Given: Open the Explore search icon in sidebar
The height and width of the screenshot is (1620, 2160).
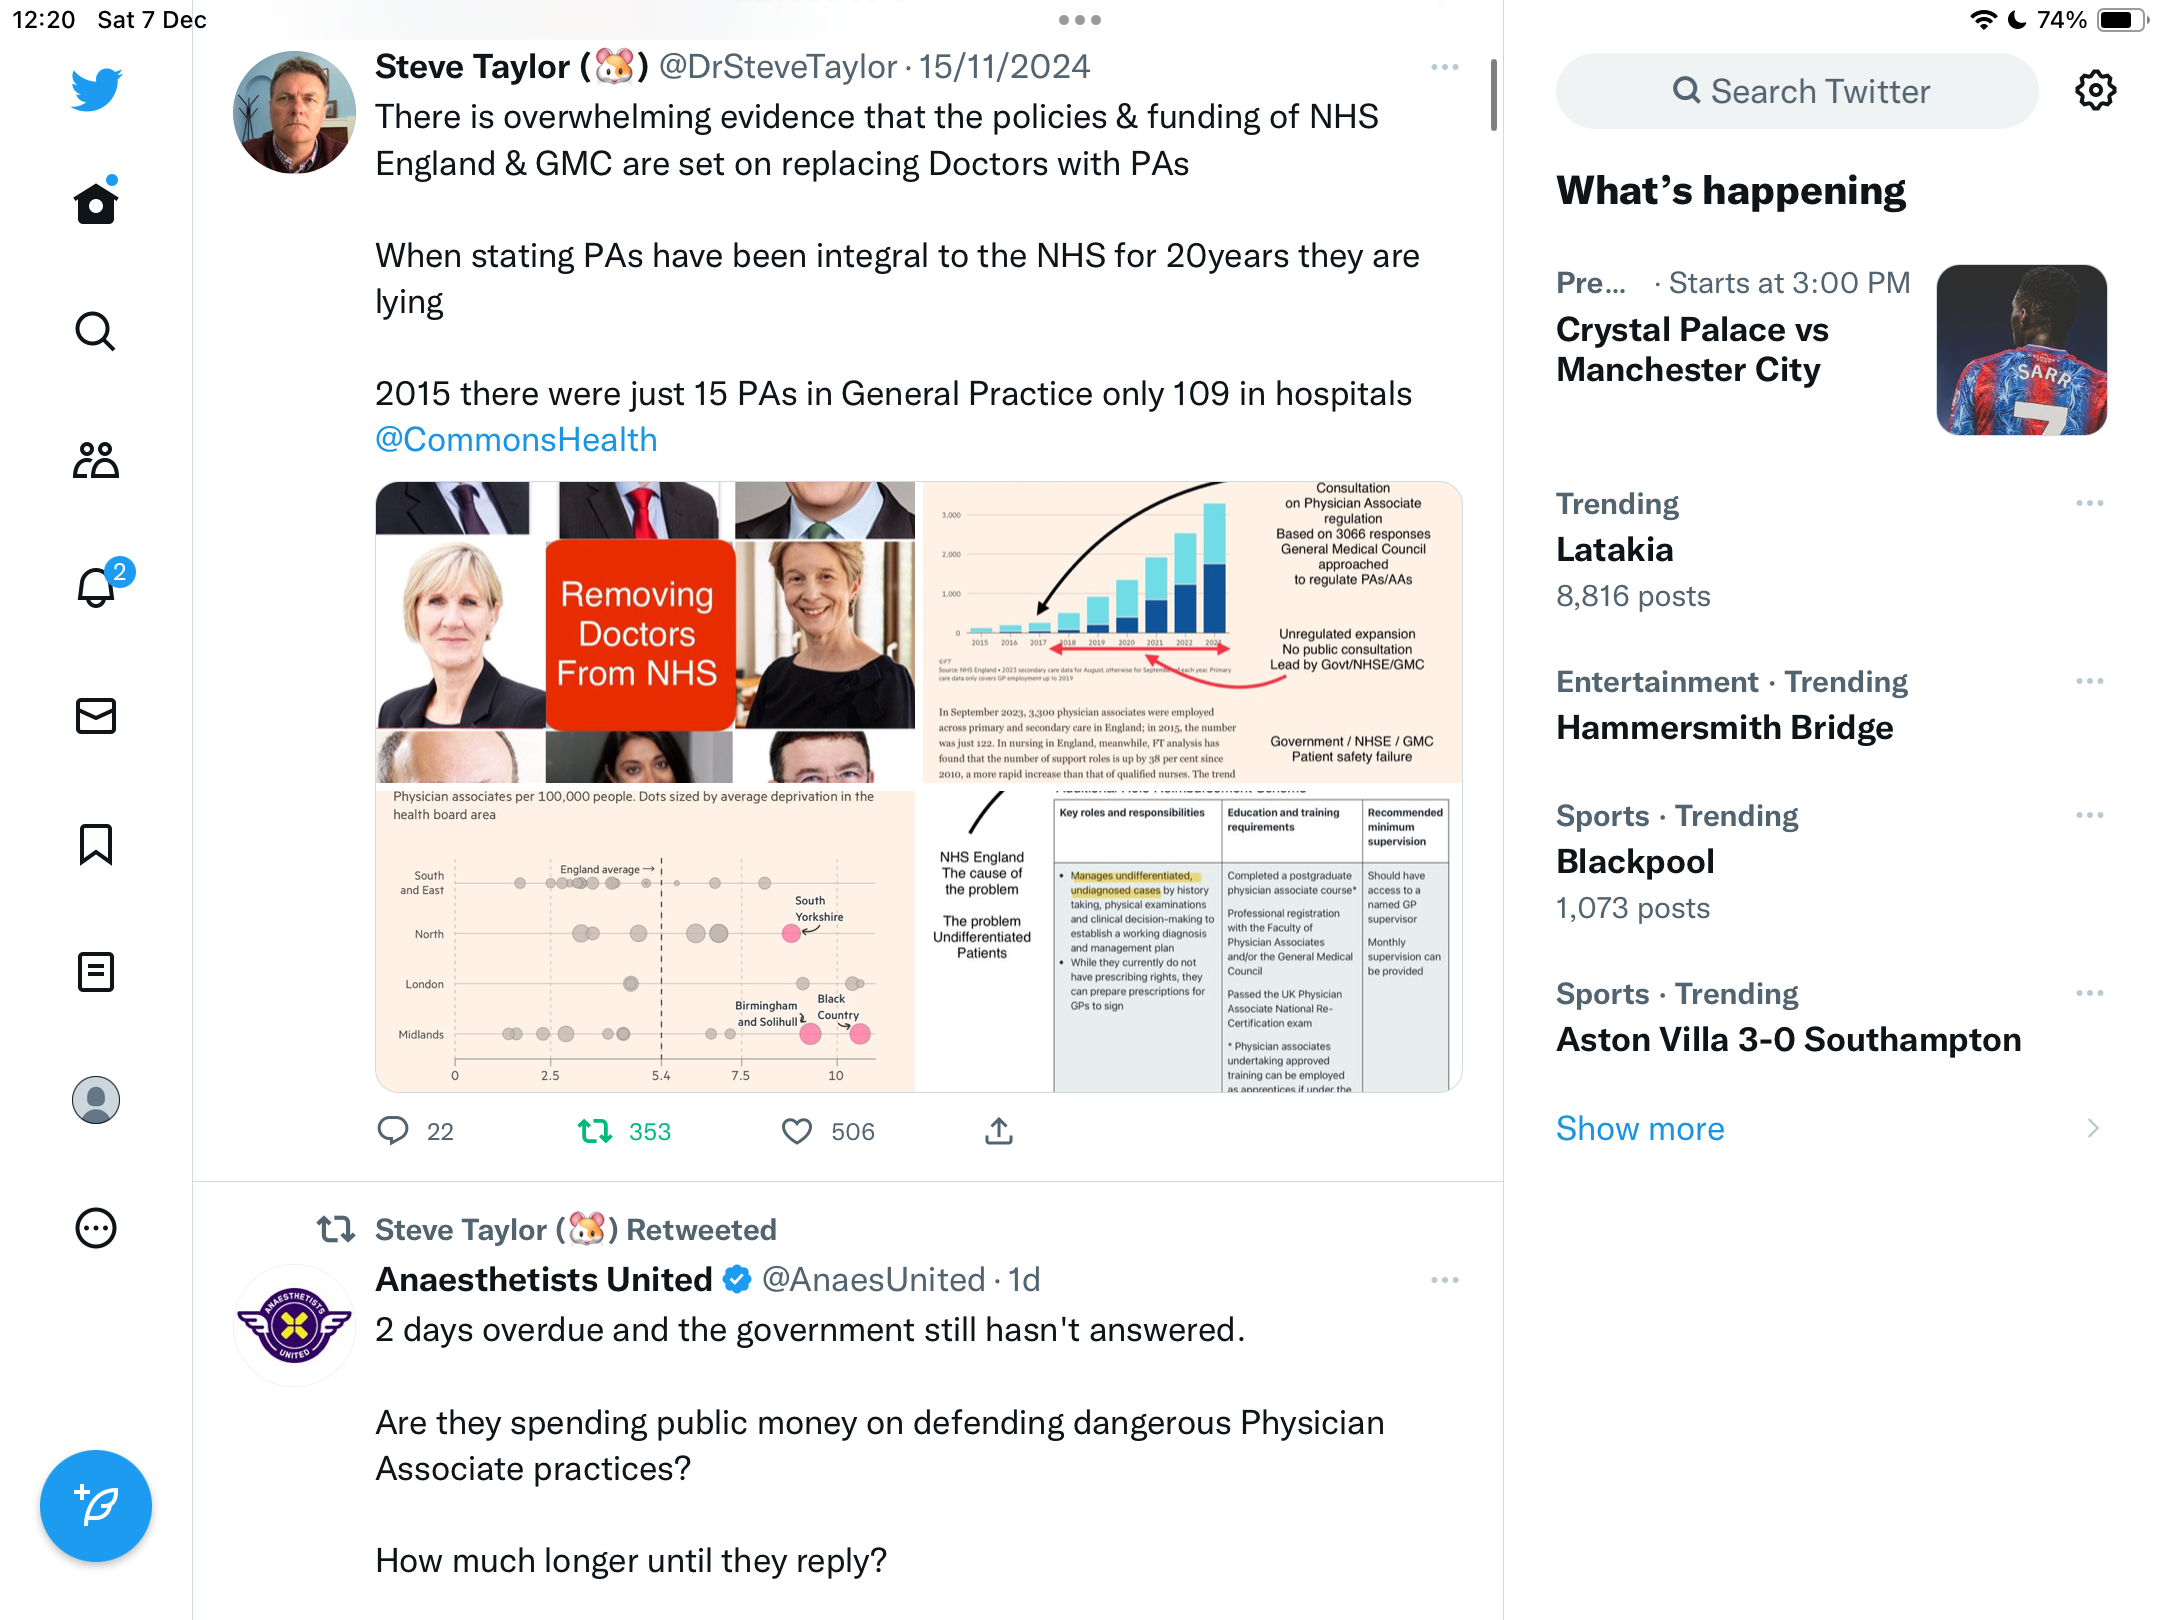Looking at the screenshot, I should pyautogui.click(x=96, y=332).
